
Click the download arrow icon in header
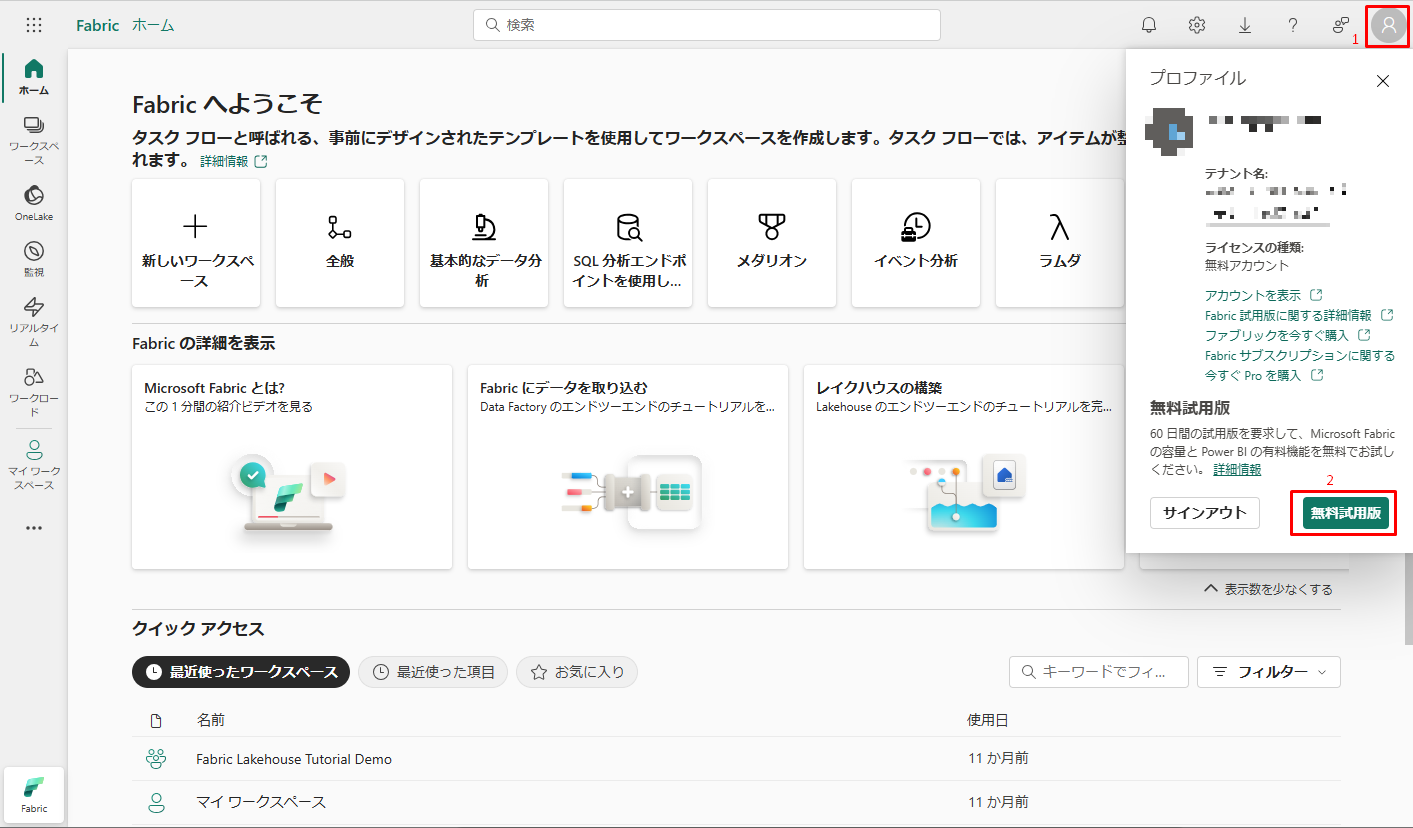1245,25
